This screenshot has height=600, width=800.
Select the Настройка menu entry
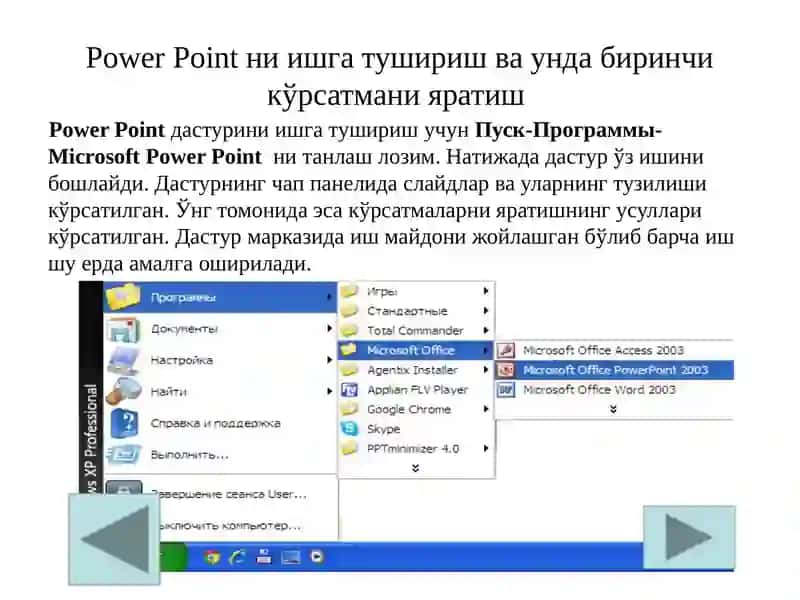click(220, 360)
